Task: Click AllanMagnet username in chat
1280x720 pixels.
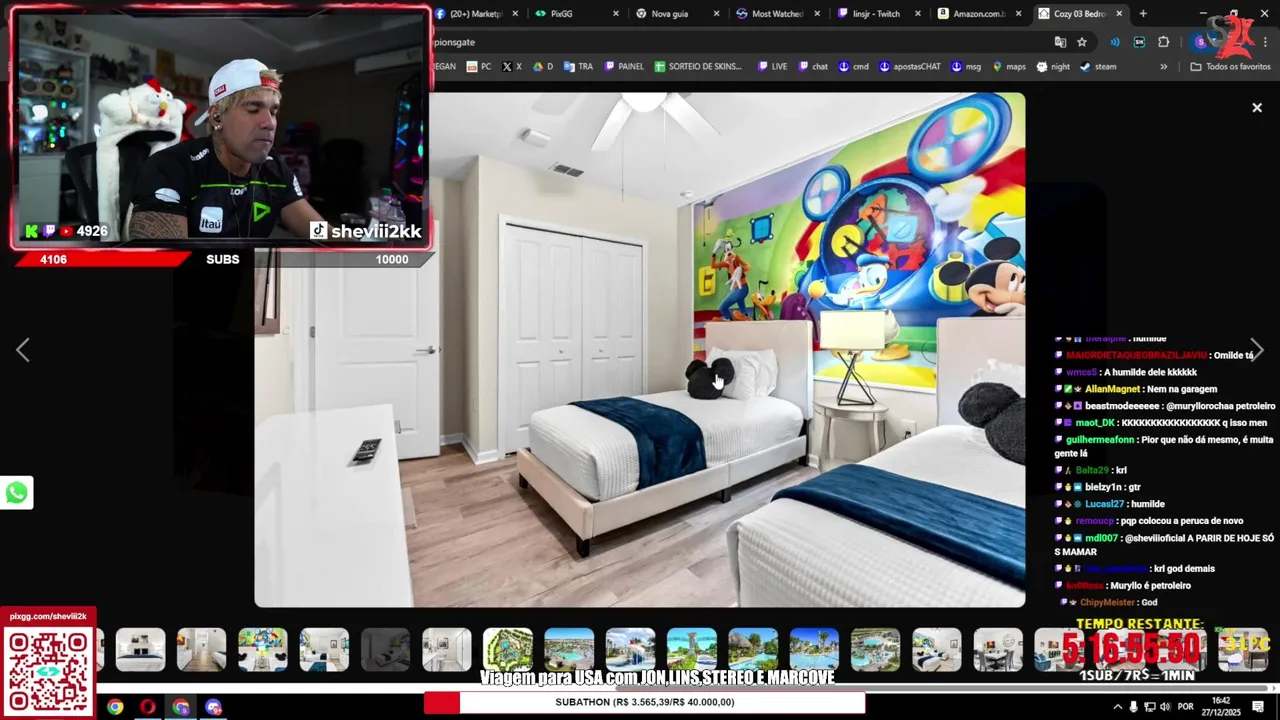Action: pyautogui.click(x=1112, y=389)
